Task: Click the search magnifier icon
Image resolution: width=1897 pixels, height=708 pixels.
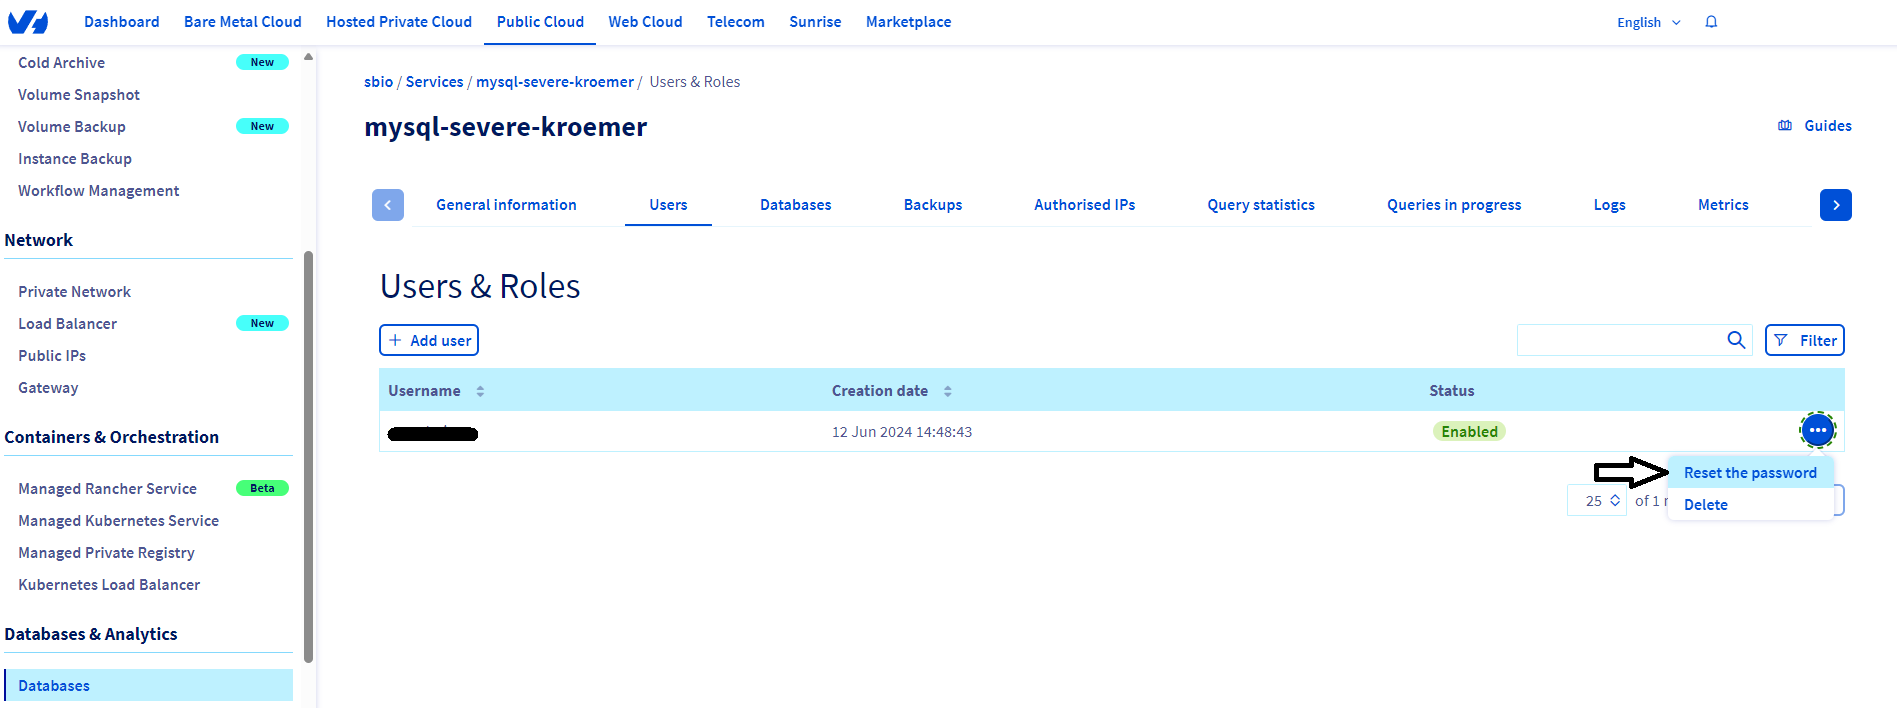Action: [1736, 340]
